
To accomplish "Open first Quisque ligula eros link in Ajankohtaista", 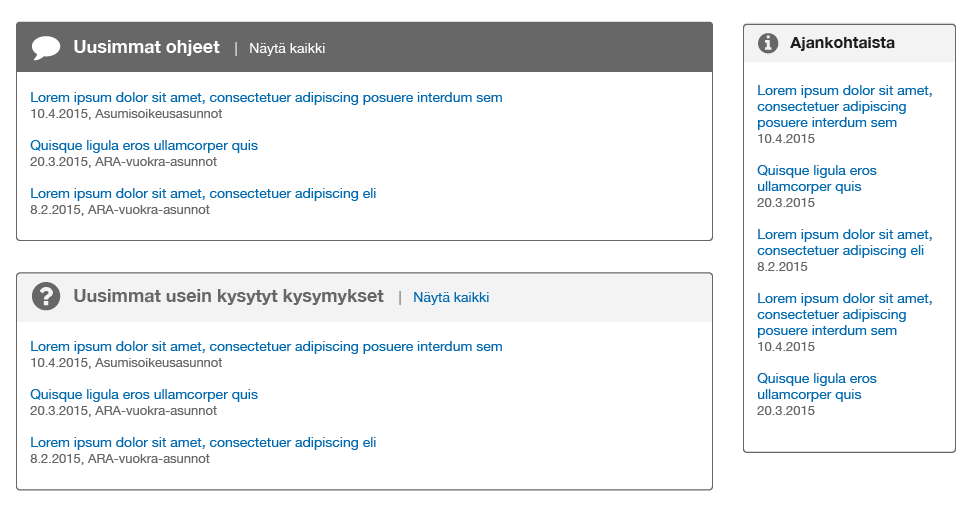I will (x=817, y=179).
